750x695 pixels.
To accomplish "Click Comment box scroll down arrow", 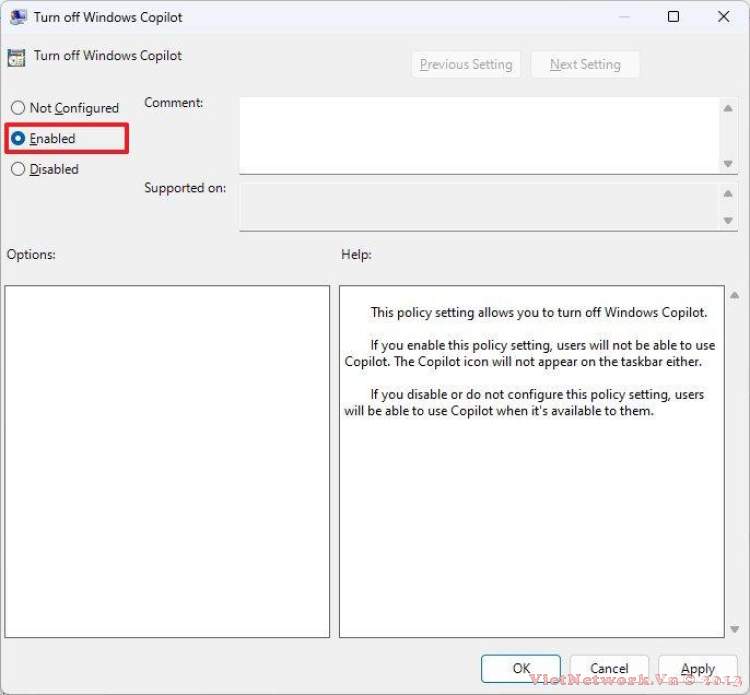I will click(x=728, y=164).
